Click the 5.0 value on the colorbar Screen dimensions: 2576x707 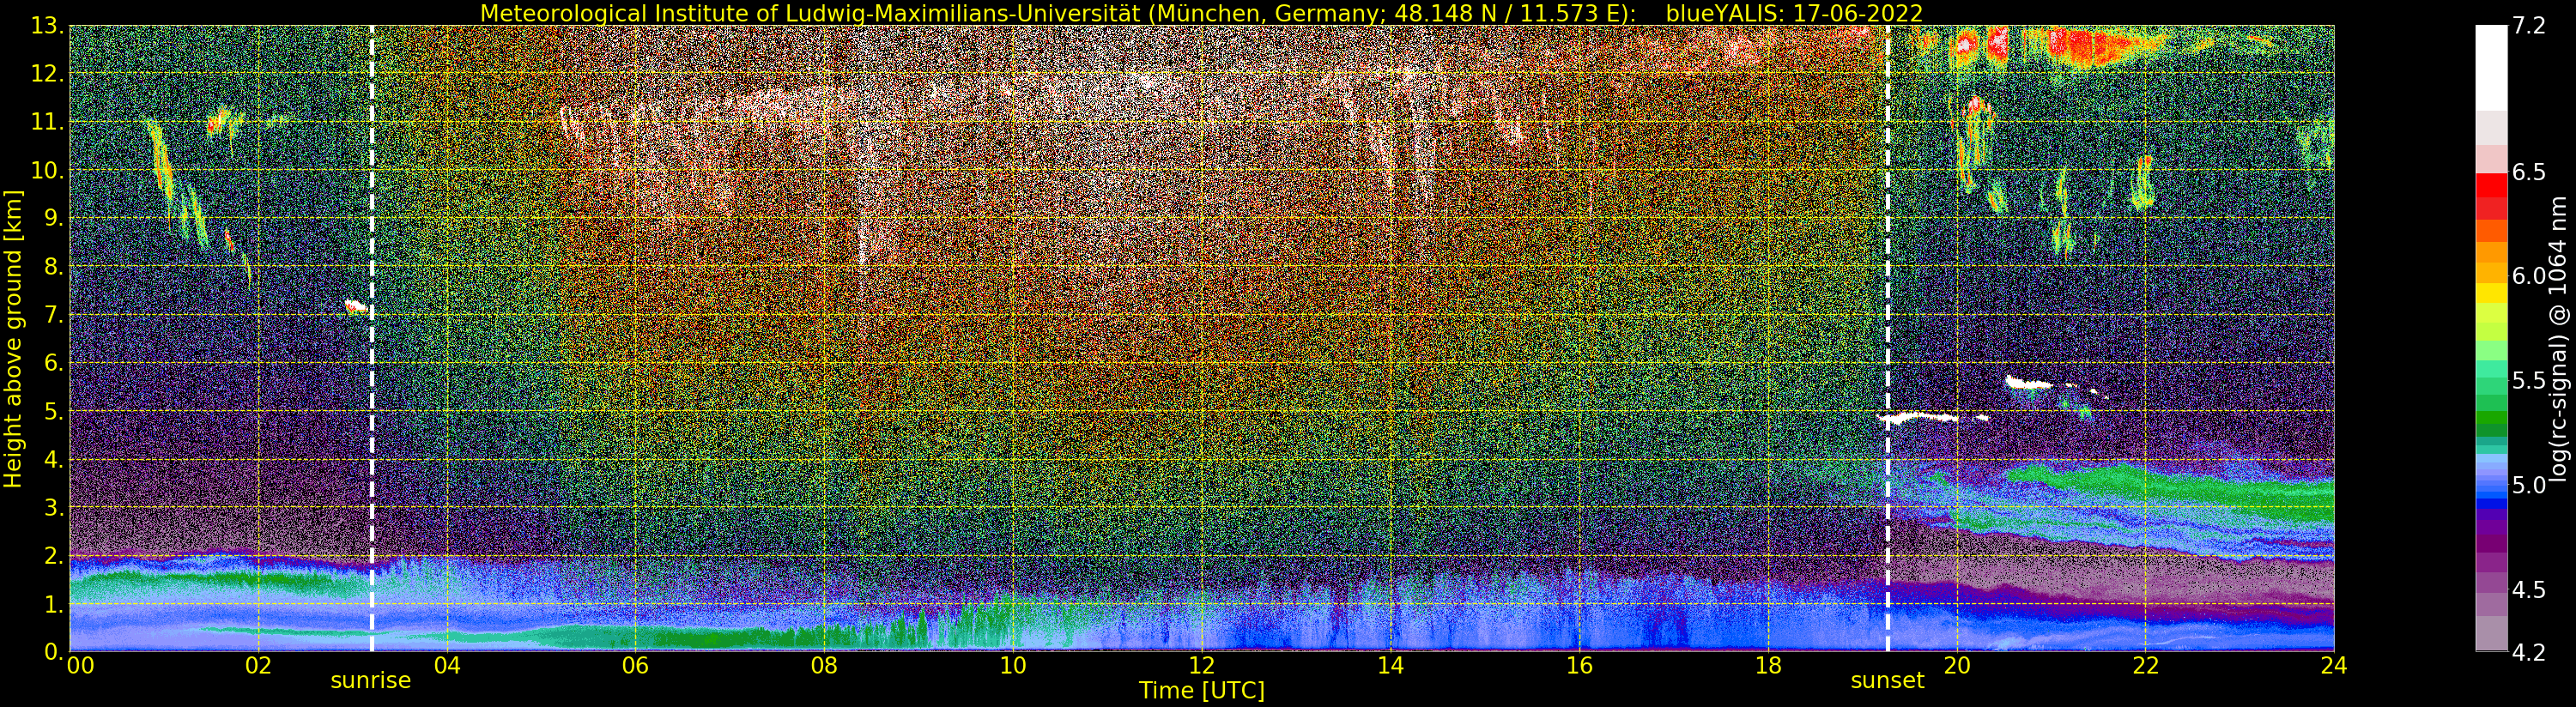click(2529, 485)
